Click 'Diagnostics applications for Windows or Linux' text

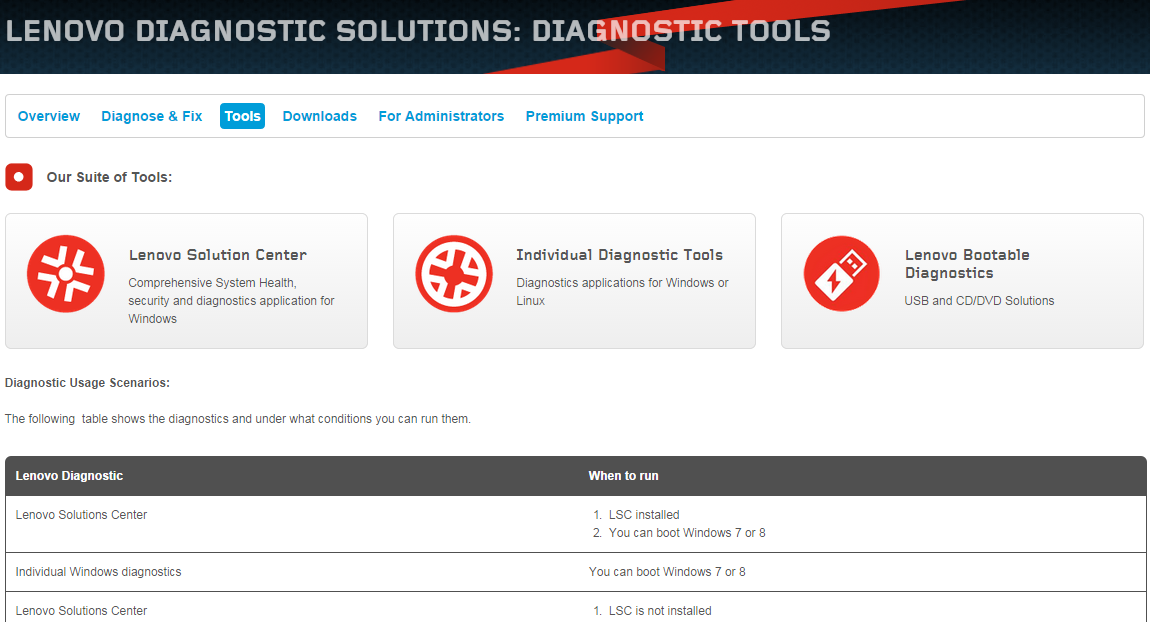(623, 292)
